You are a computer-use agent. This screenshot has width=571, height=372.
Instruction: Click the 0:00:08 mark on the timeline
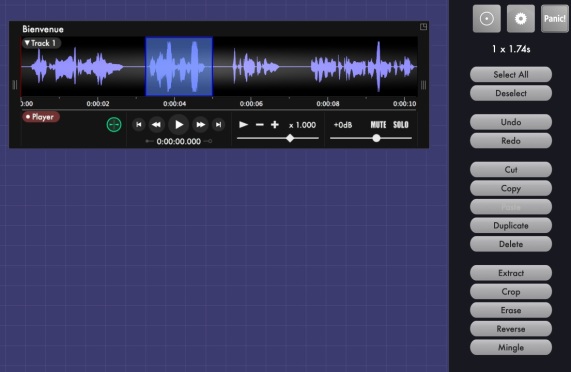point(328,104)
